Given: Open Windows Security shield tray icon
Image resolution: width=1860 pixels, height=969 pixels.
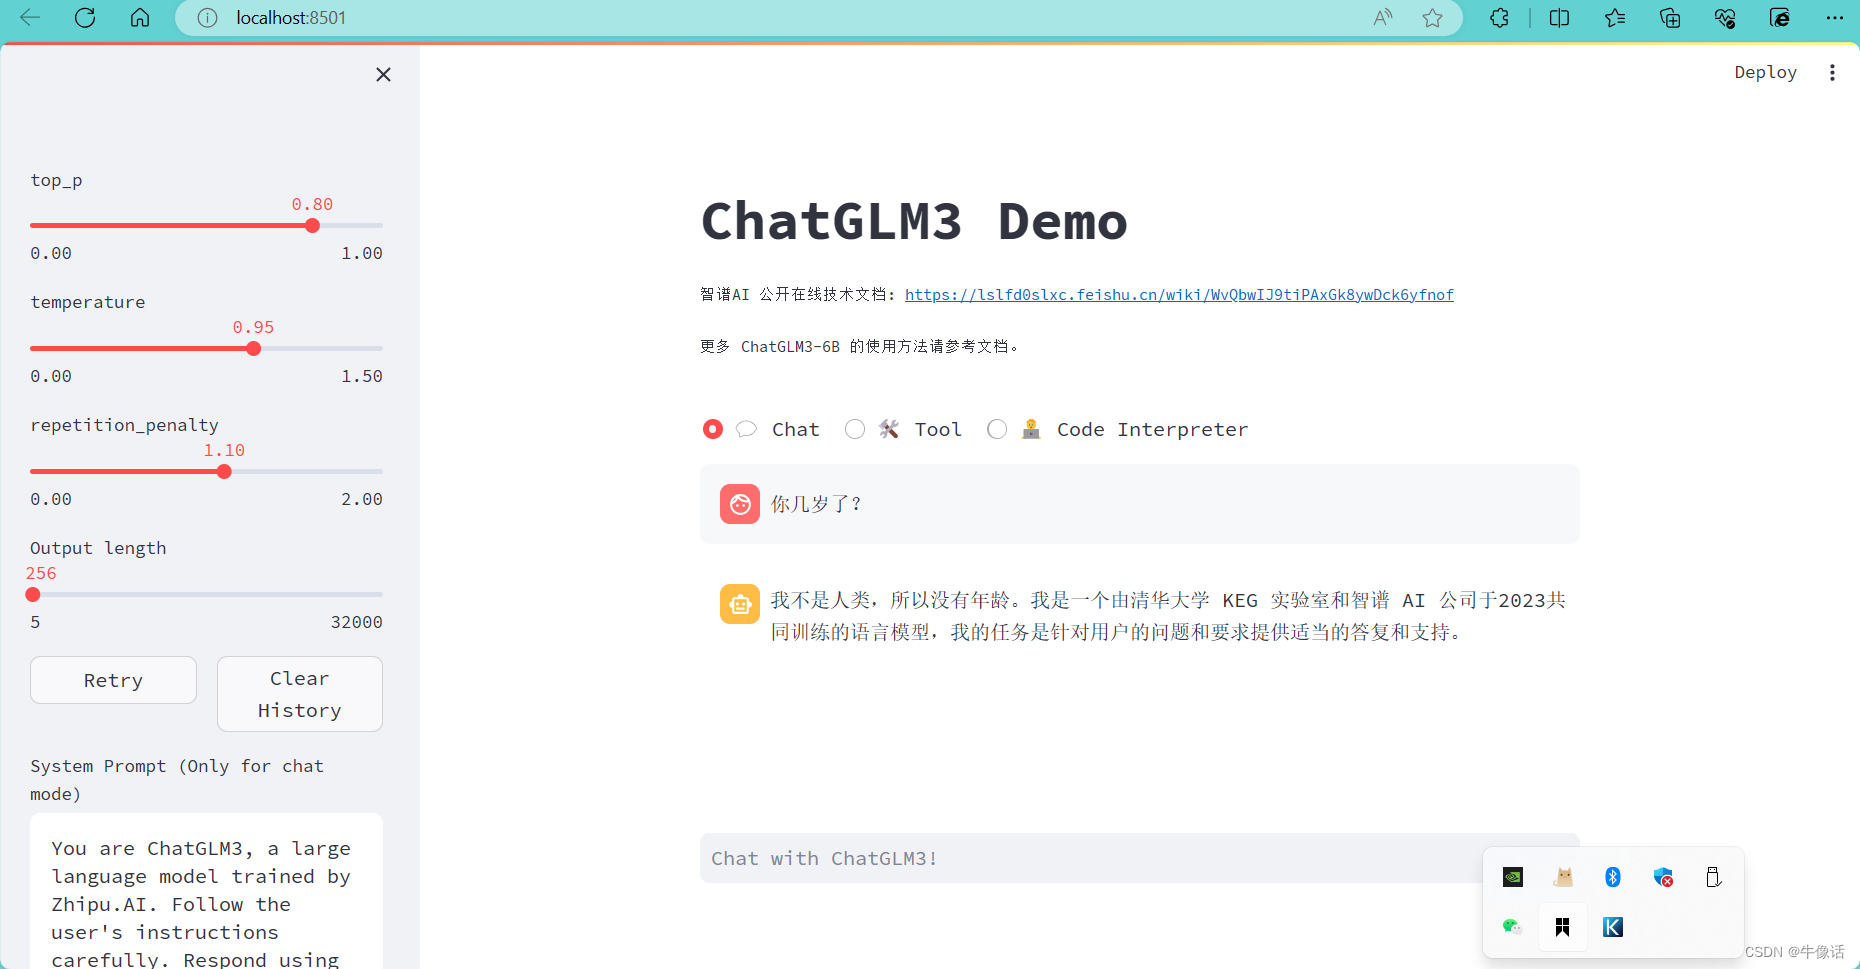Looking at the screenshot, I should pos(1663,877).
